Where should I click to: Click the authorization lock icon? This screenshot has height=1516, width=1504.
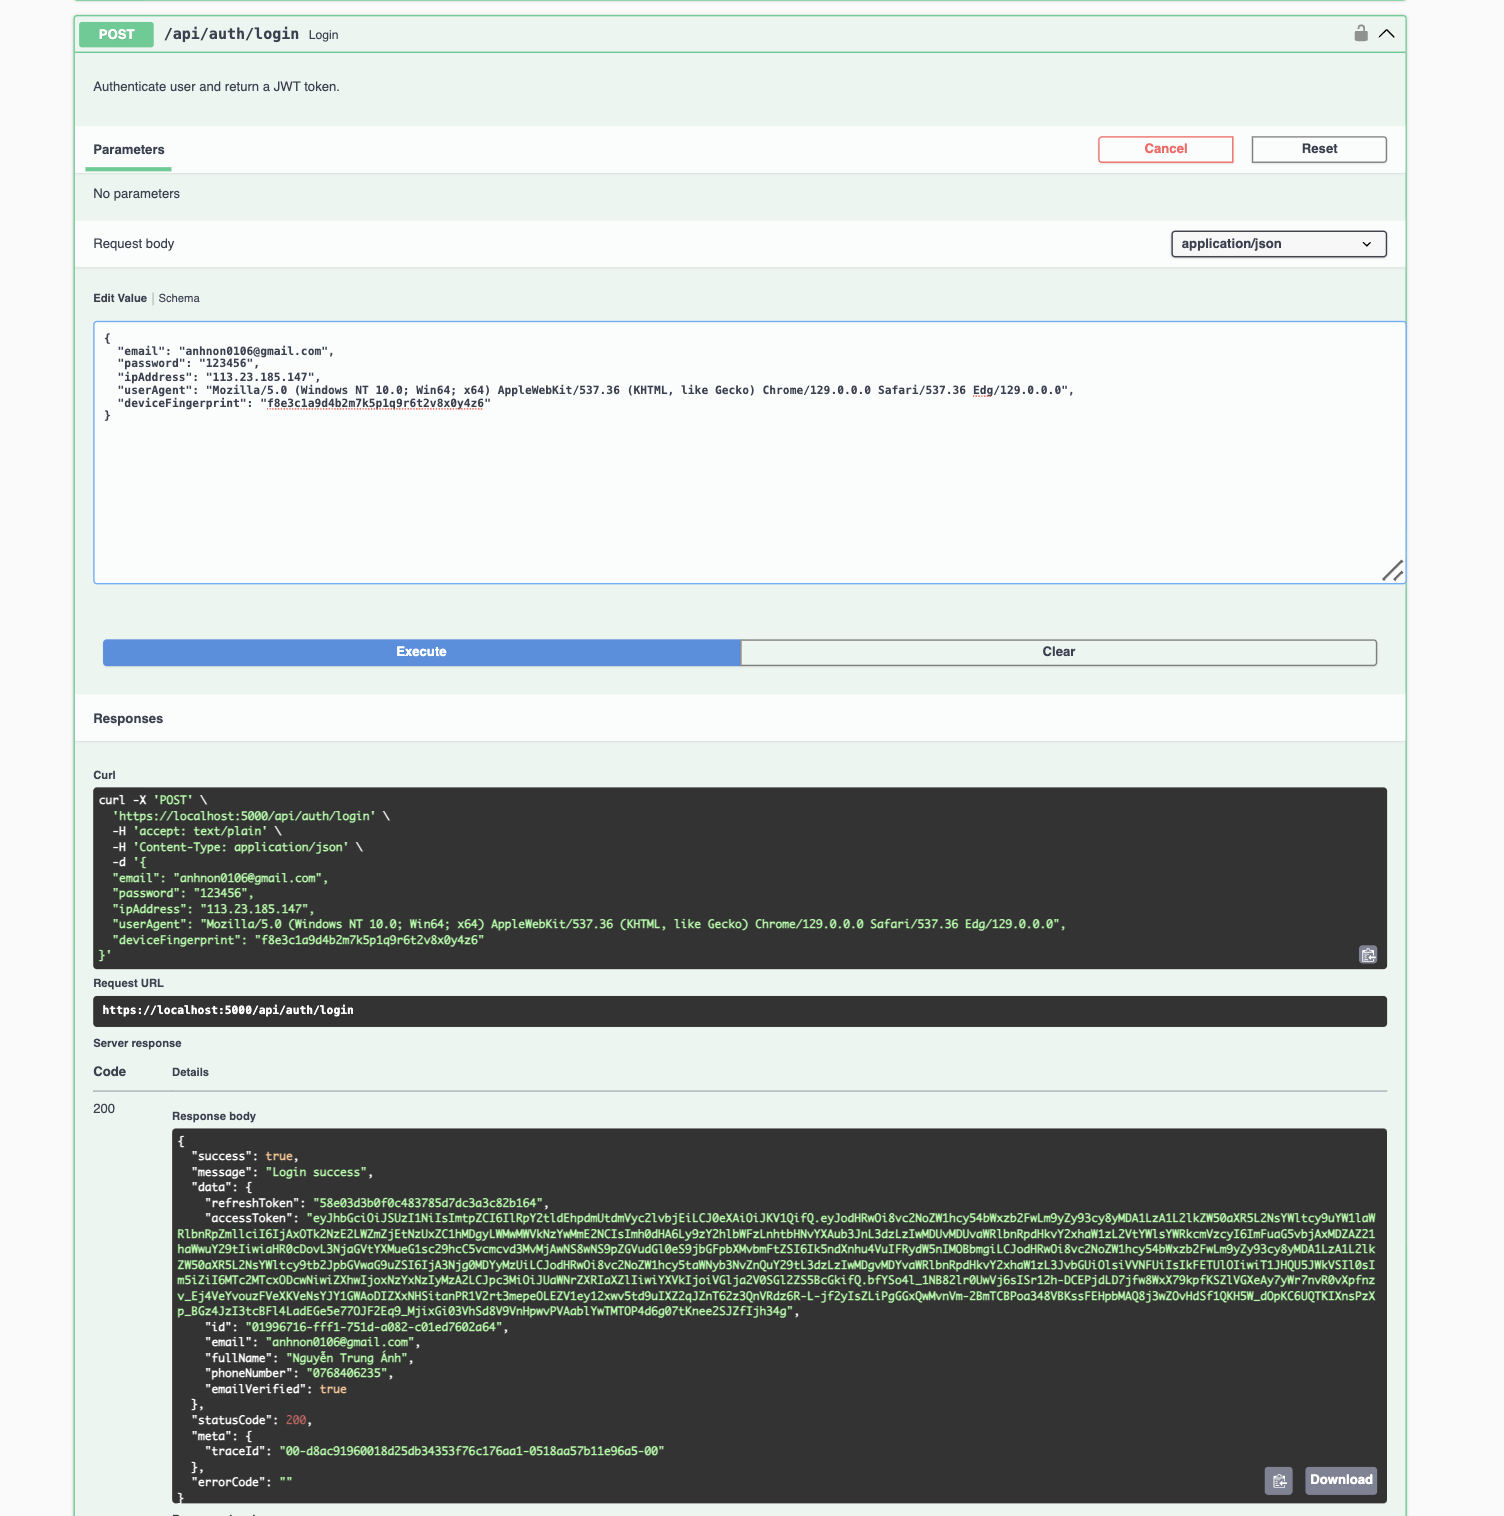pyautogui.click(x=1360, y=33)
